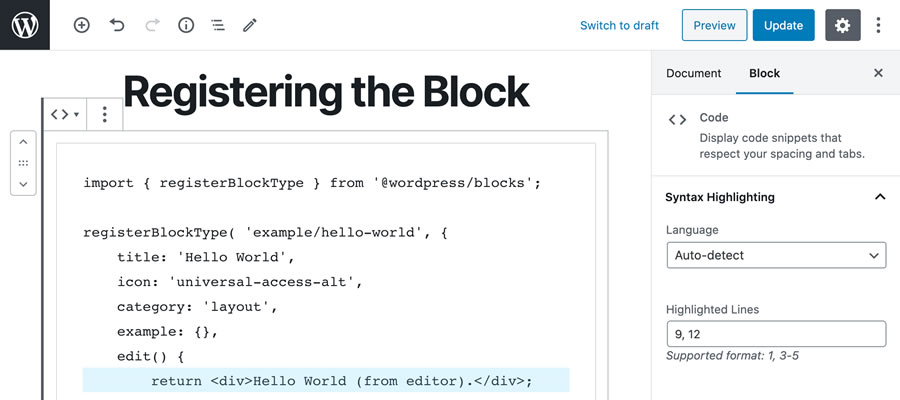Open the block inserter plus icon

pyautogui.click(x=82, y=25)
